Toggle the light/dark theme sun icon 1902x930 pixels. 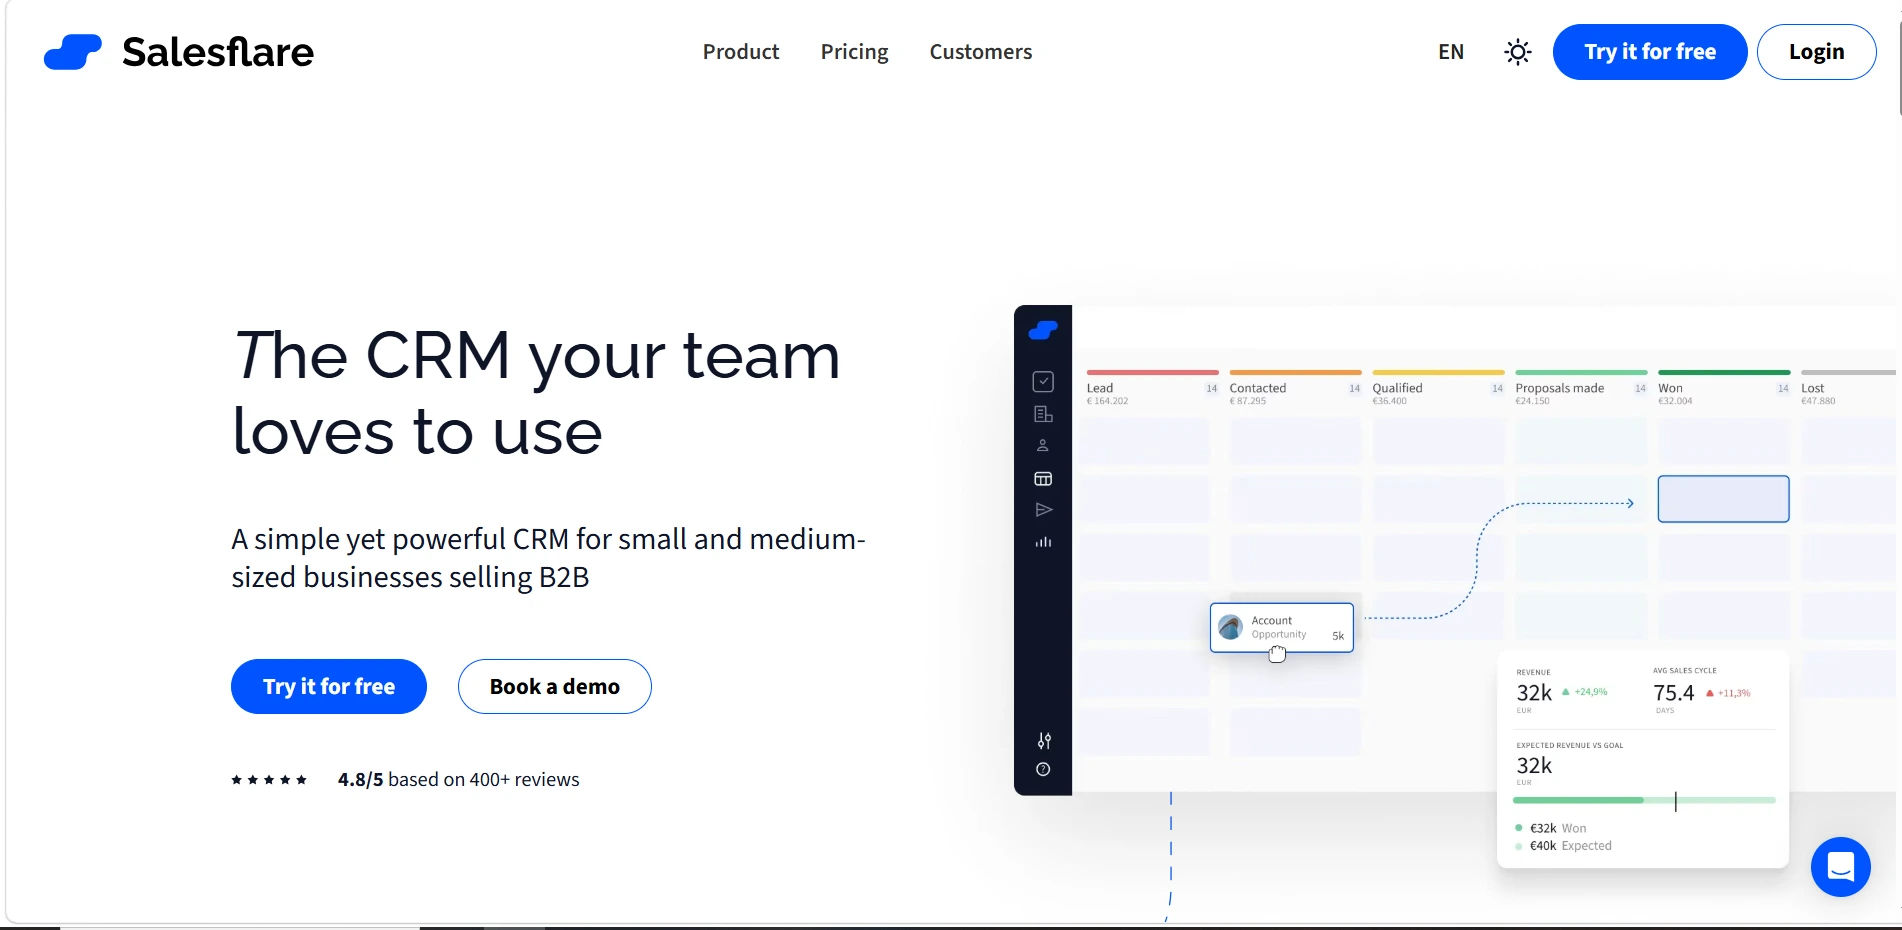point(1517,52)
